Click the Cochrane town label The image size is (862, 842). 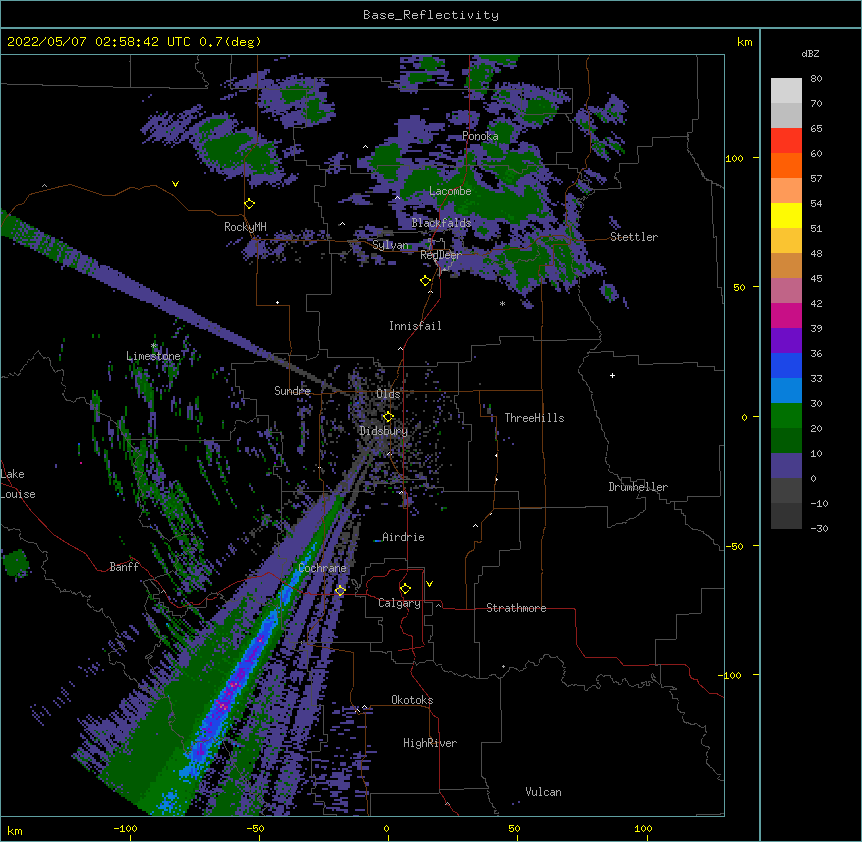tap(322, 568)
